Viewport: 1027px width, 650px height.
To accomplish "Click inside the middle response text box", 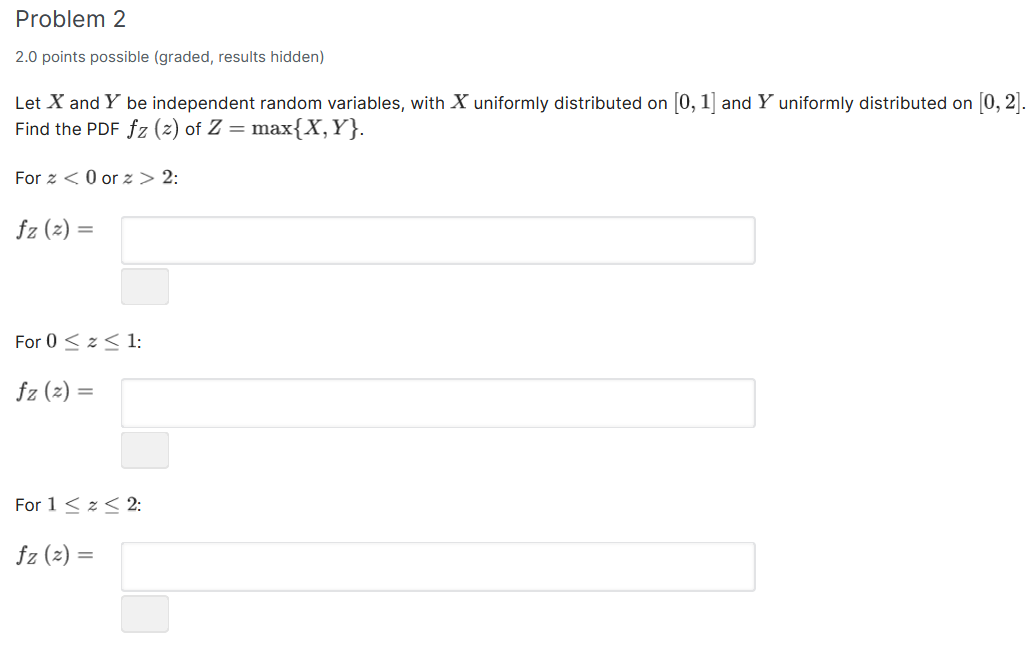I will [438, 403].
